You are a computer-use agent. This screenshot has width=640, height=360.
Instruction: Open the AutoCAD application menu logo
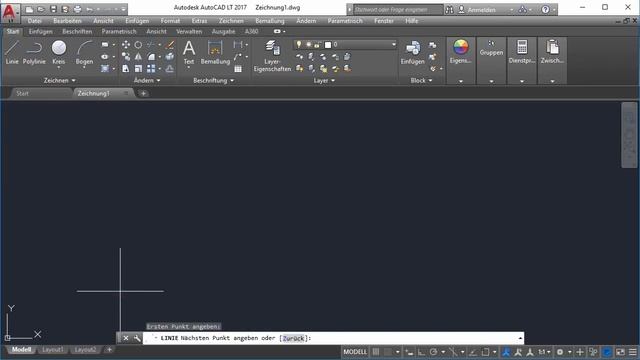coord(10,12)
